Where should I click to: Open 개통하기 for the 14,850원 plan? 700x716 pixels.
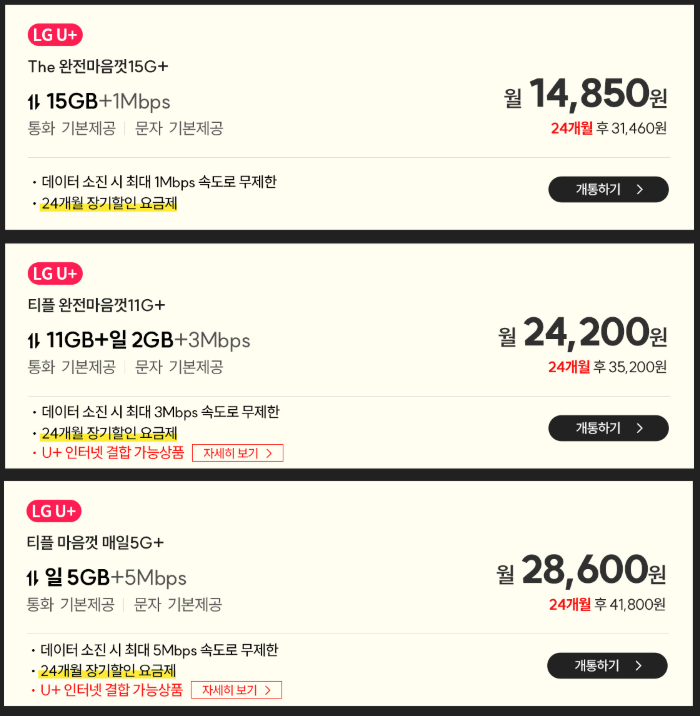point(608,190)
